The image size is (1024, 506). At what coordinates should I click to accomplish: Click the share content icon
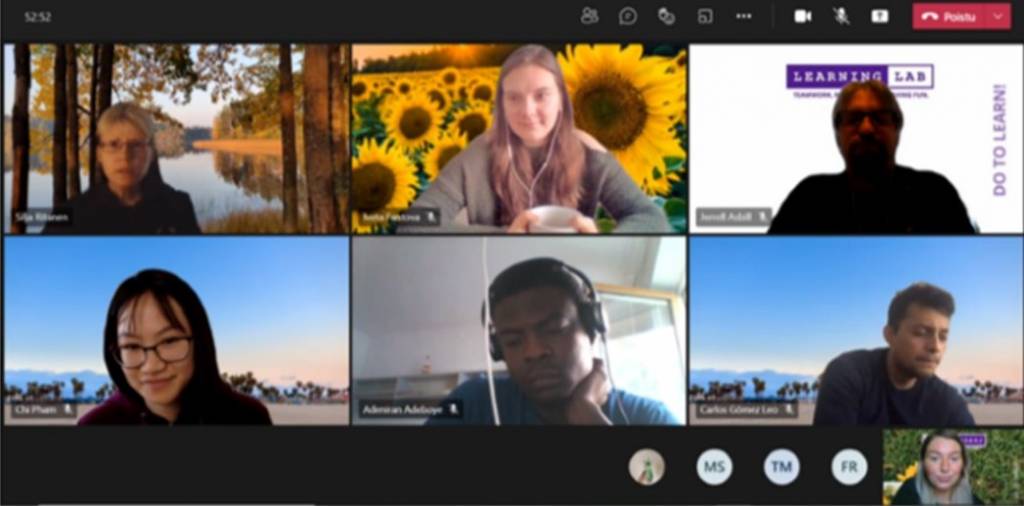pos(880,16)
